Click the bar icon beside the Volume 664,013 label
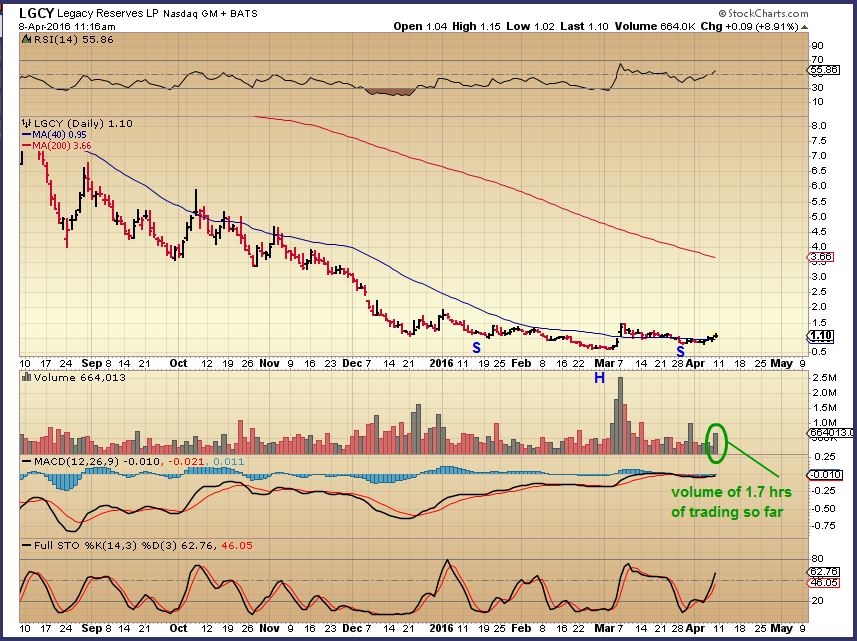This screenshot has width=857, height=641. click(26, 377)
